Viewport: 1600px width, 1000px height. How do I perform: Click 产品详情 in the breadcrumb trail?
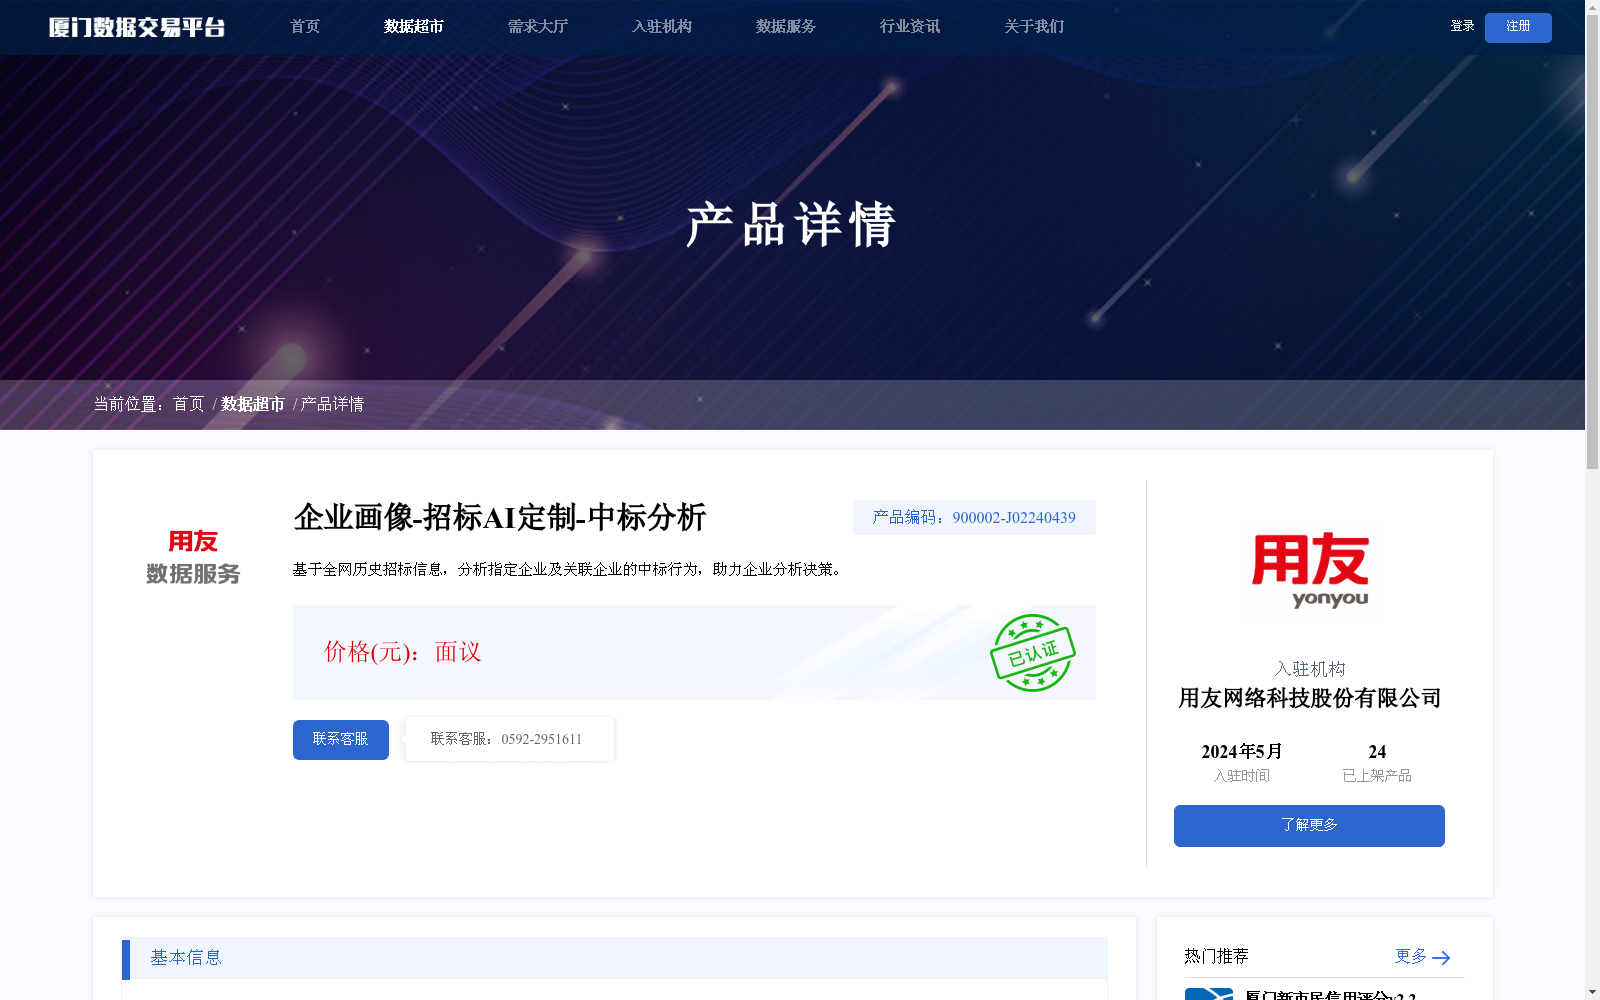pyautogui.click(x=333, y=404)
